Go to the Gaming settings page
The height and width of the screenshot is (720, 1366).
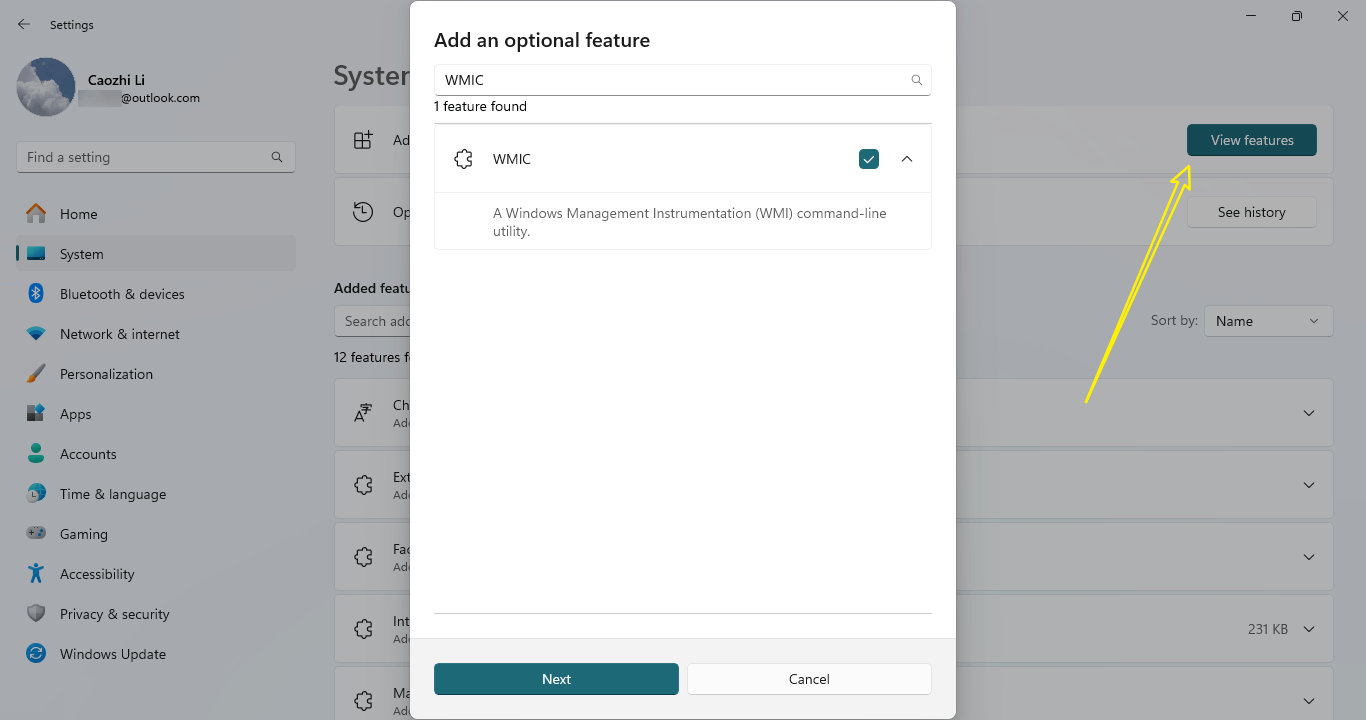pyautogui.click(x=83, y=534)
